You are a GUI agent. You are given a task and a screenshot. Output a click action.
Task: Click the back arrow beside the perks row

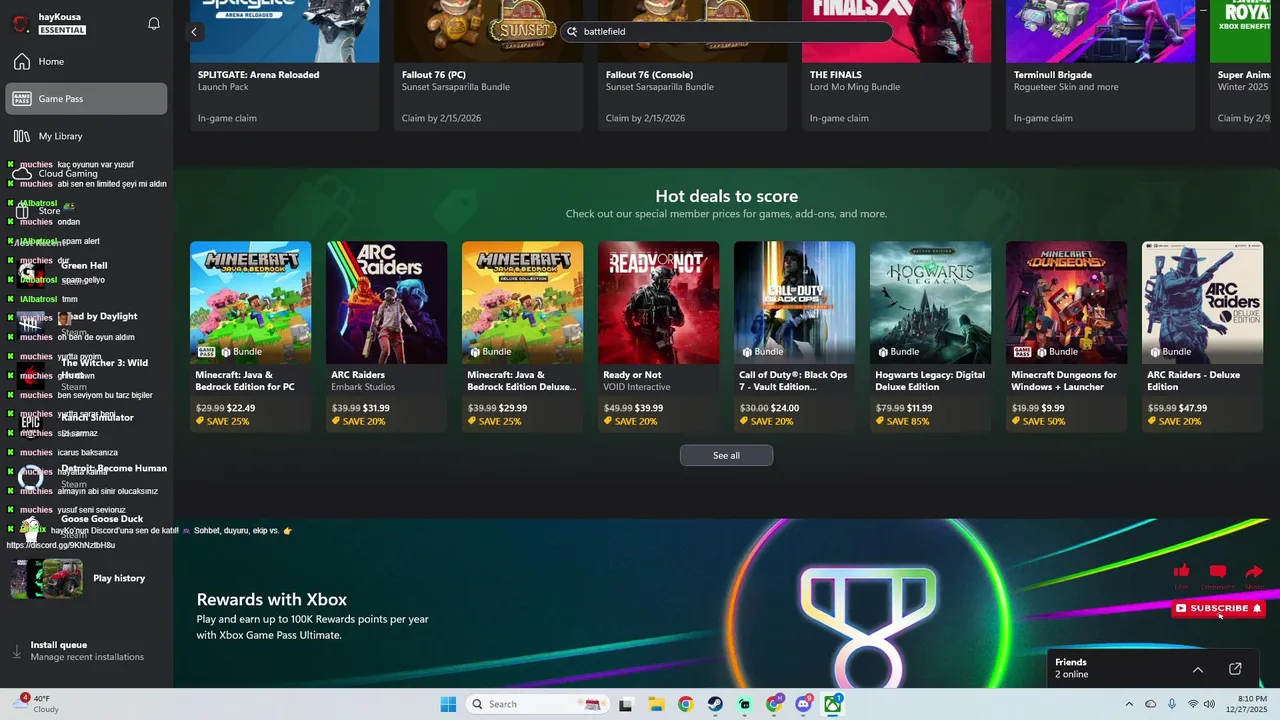(x=194, y=32)
